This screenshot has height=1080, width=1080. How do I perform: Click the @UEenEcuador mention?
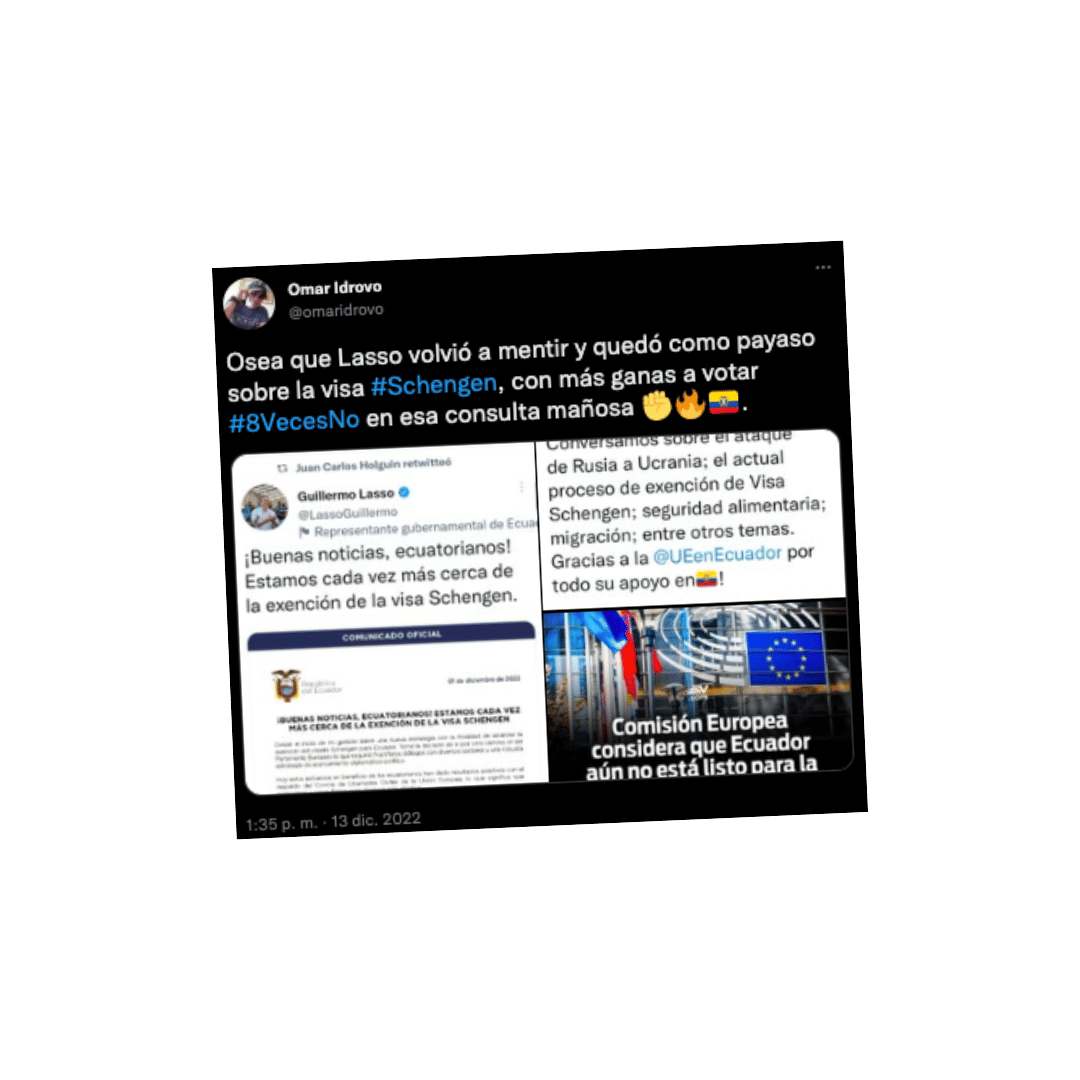(717, 554)
